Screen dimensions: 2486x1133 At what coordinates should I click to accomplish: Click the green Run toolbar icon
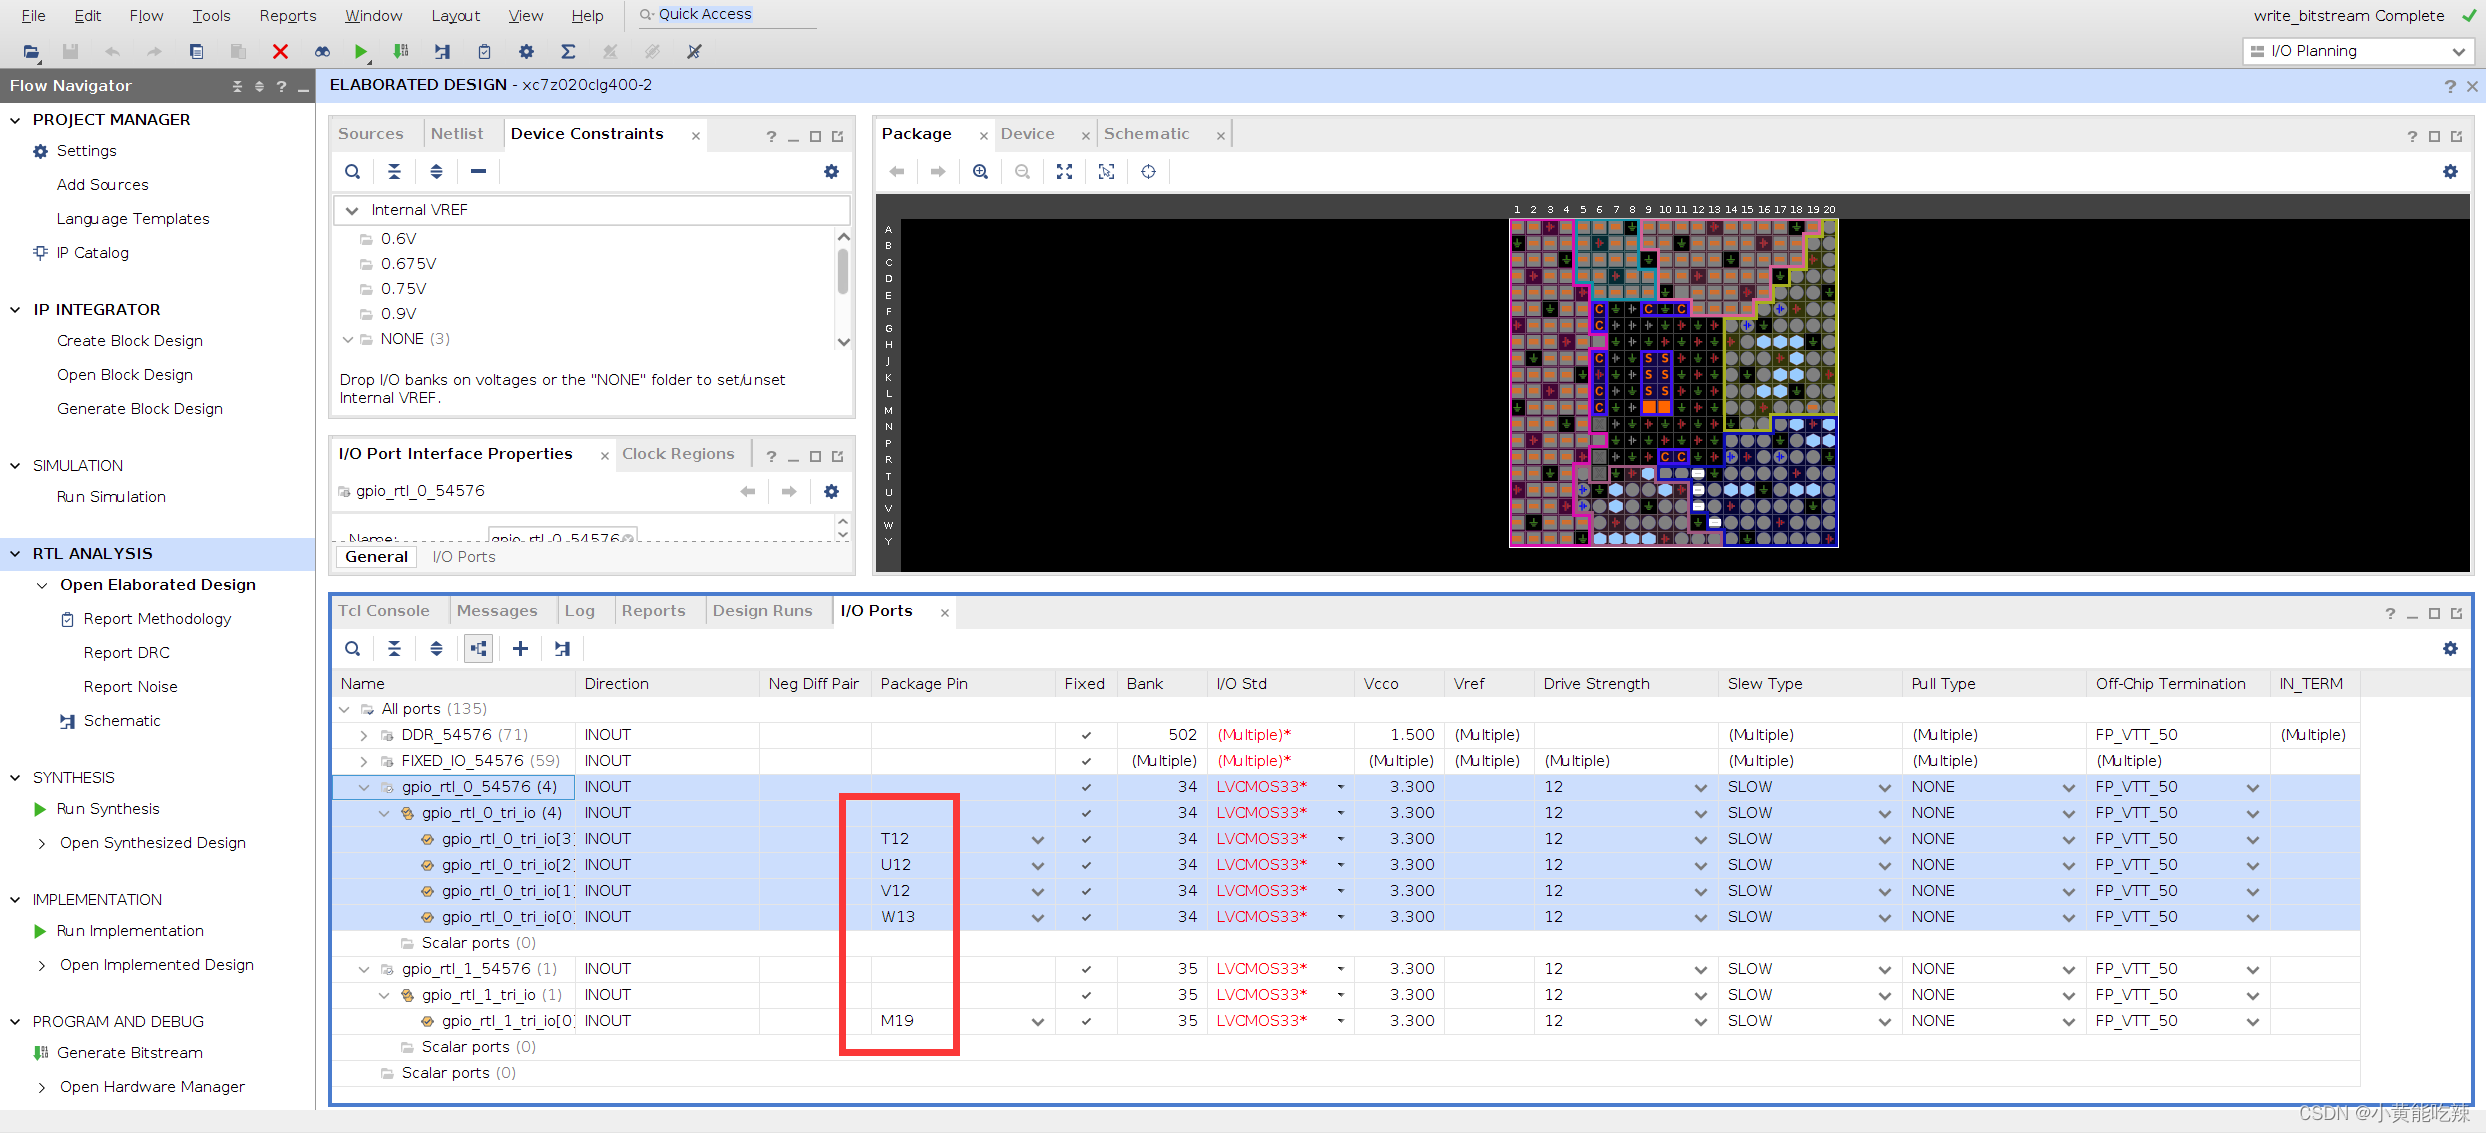pyautogui.click(x=360, y=51)
